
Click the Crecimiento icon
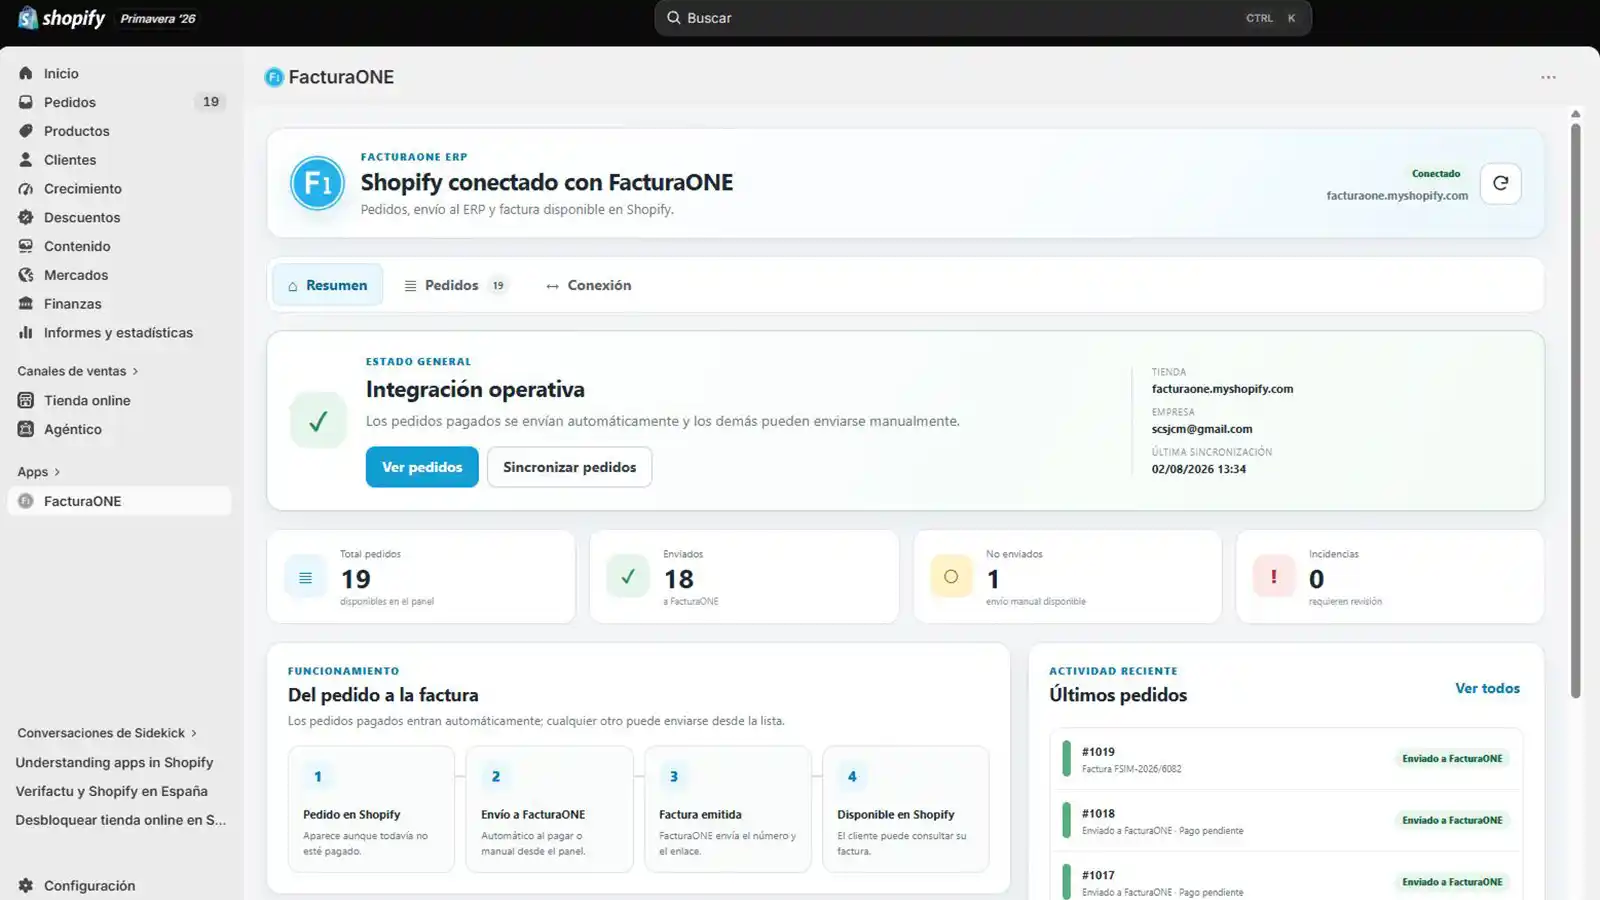[x=26, y=189]
